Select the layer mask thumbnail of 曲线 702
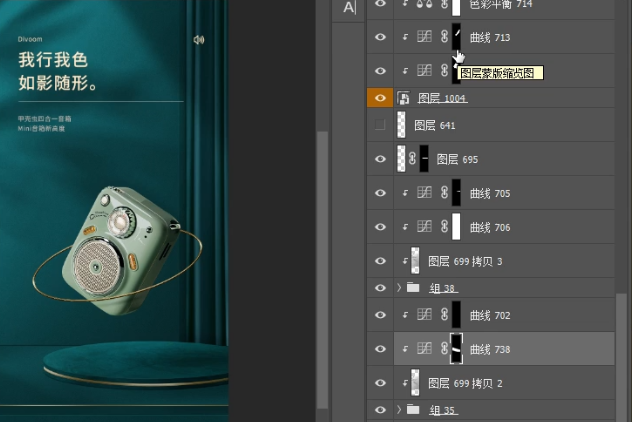This screenshot has width=632, height=422. pyautogui.click(x=456, y=315)
